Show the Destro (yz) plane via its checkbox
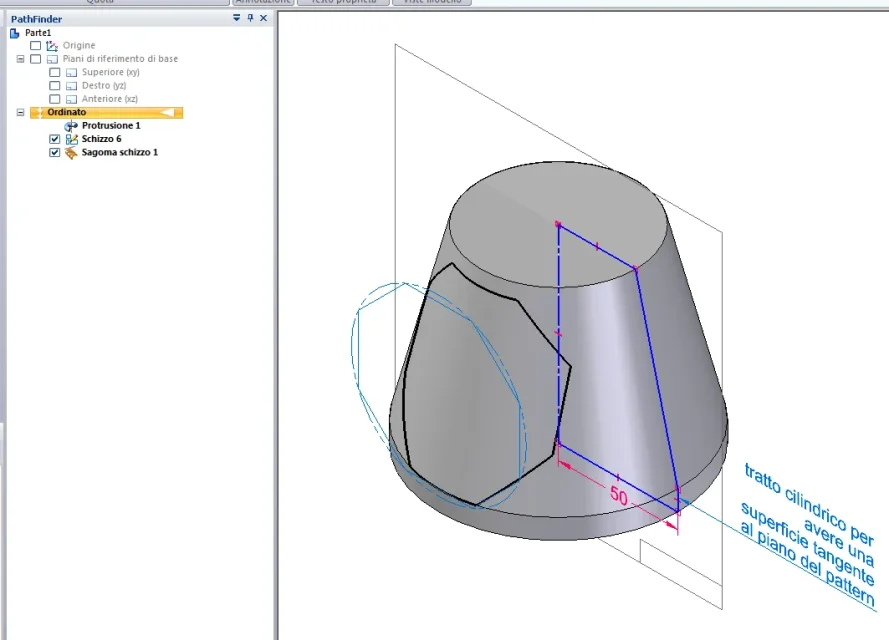Image resolution: width=889 pixels, height=640 pixels. pos(54,86)
